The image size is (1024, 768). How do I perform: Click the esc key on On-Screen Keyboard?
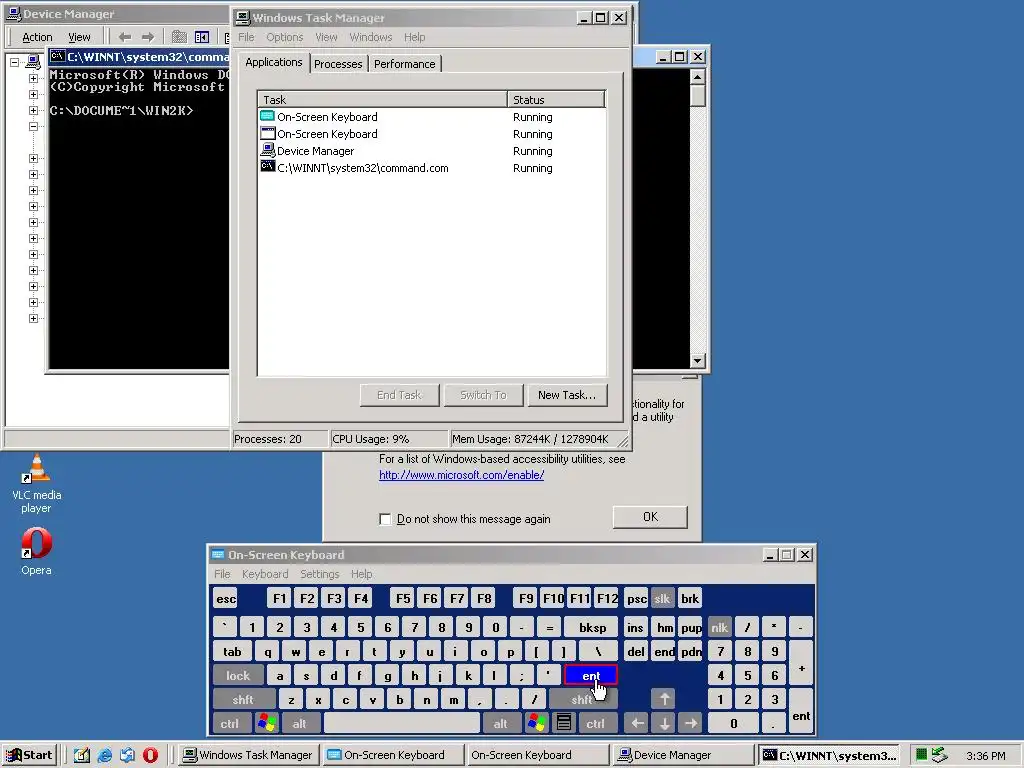pyautogui.click(x=226, y=598)
